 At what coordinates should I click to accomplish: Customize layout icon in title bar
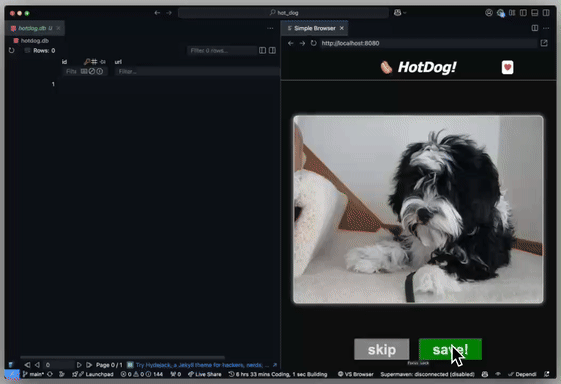click(x=512, y=13)
